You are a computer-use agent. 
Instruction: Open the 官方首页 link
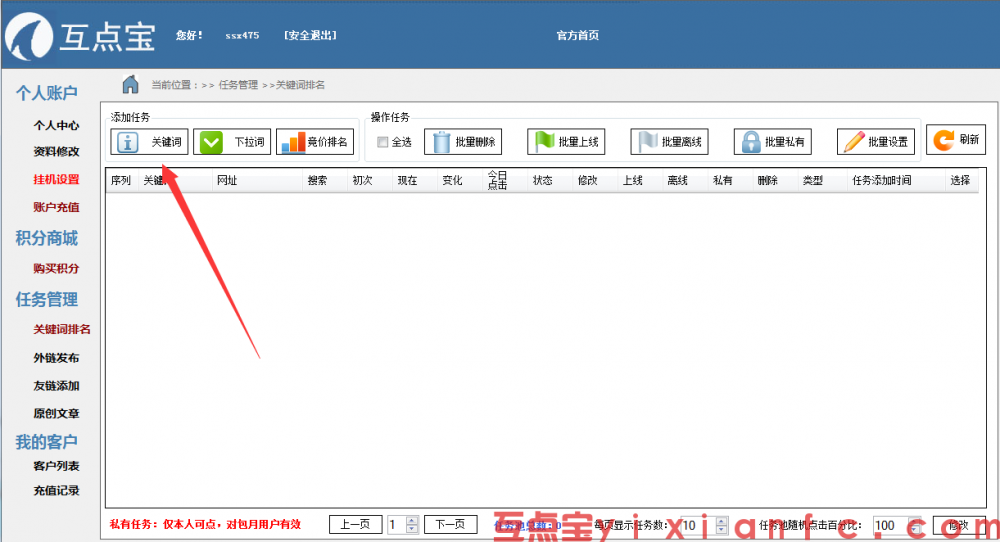tap(578, 36)
